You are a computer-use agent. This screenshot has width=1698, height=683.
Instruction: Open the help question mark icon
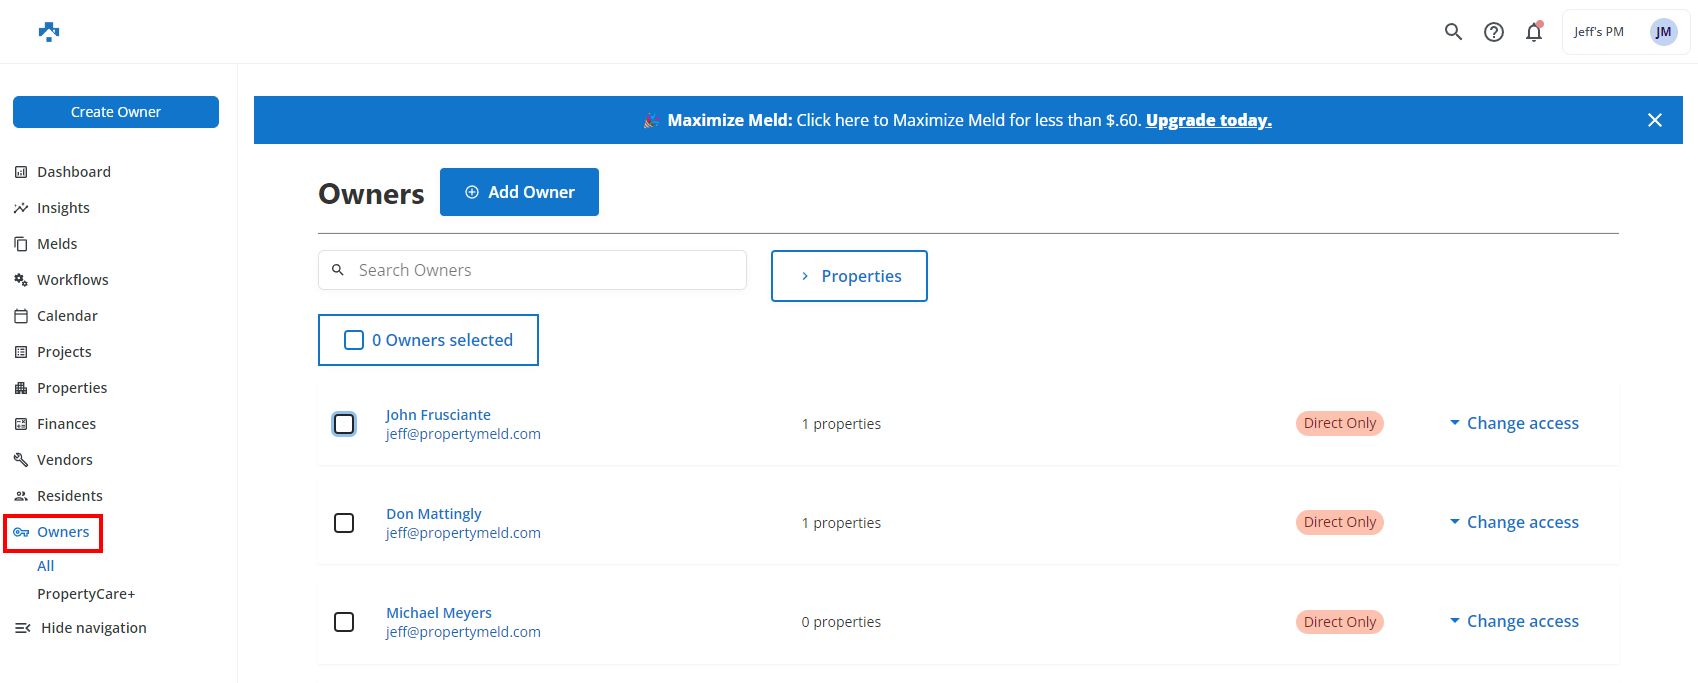[1493, 32]
